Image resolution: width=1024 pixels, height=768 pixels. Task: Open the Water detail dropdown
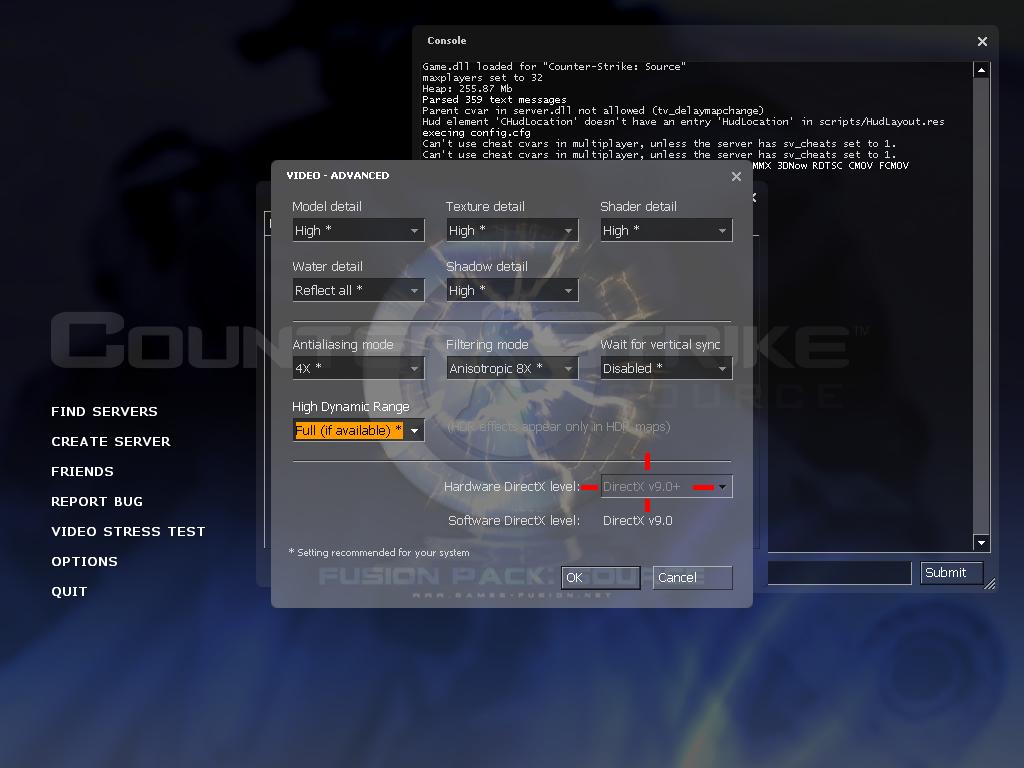[x=358, y=291]
